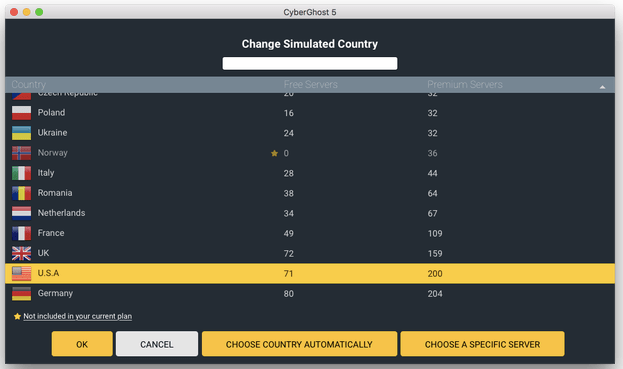
Task: Sort by the Premium Servers column header
Action: pos(465,84)
